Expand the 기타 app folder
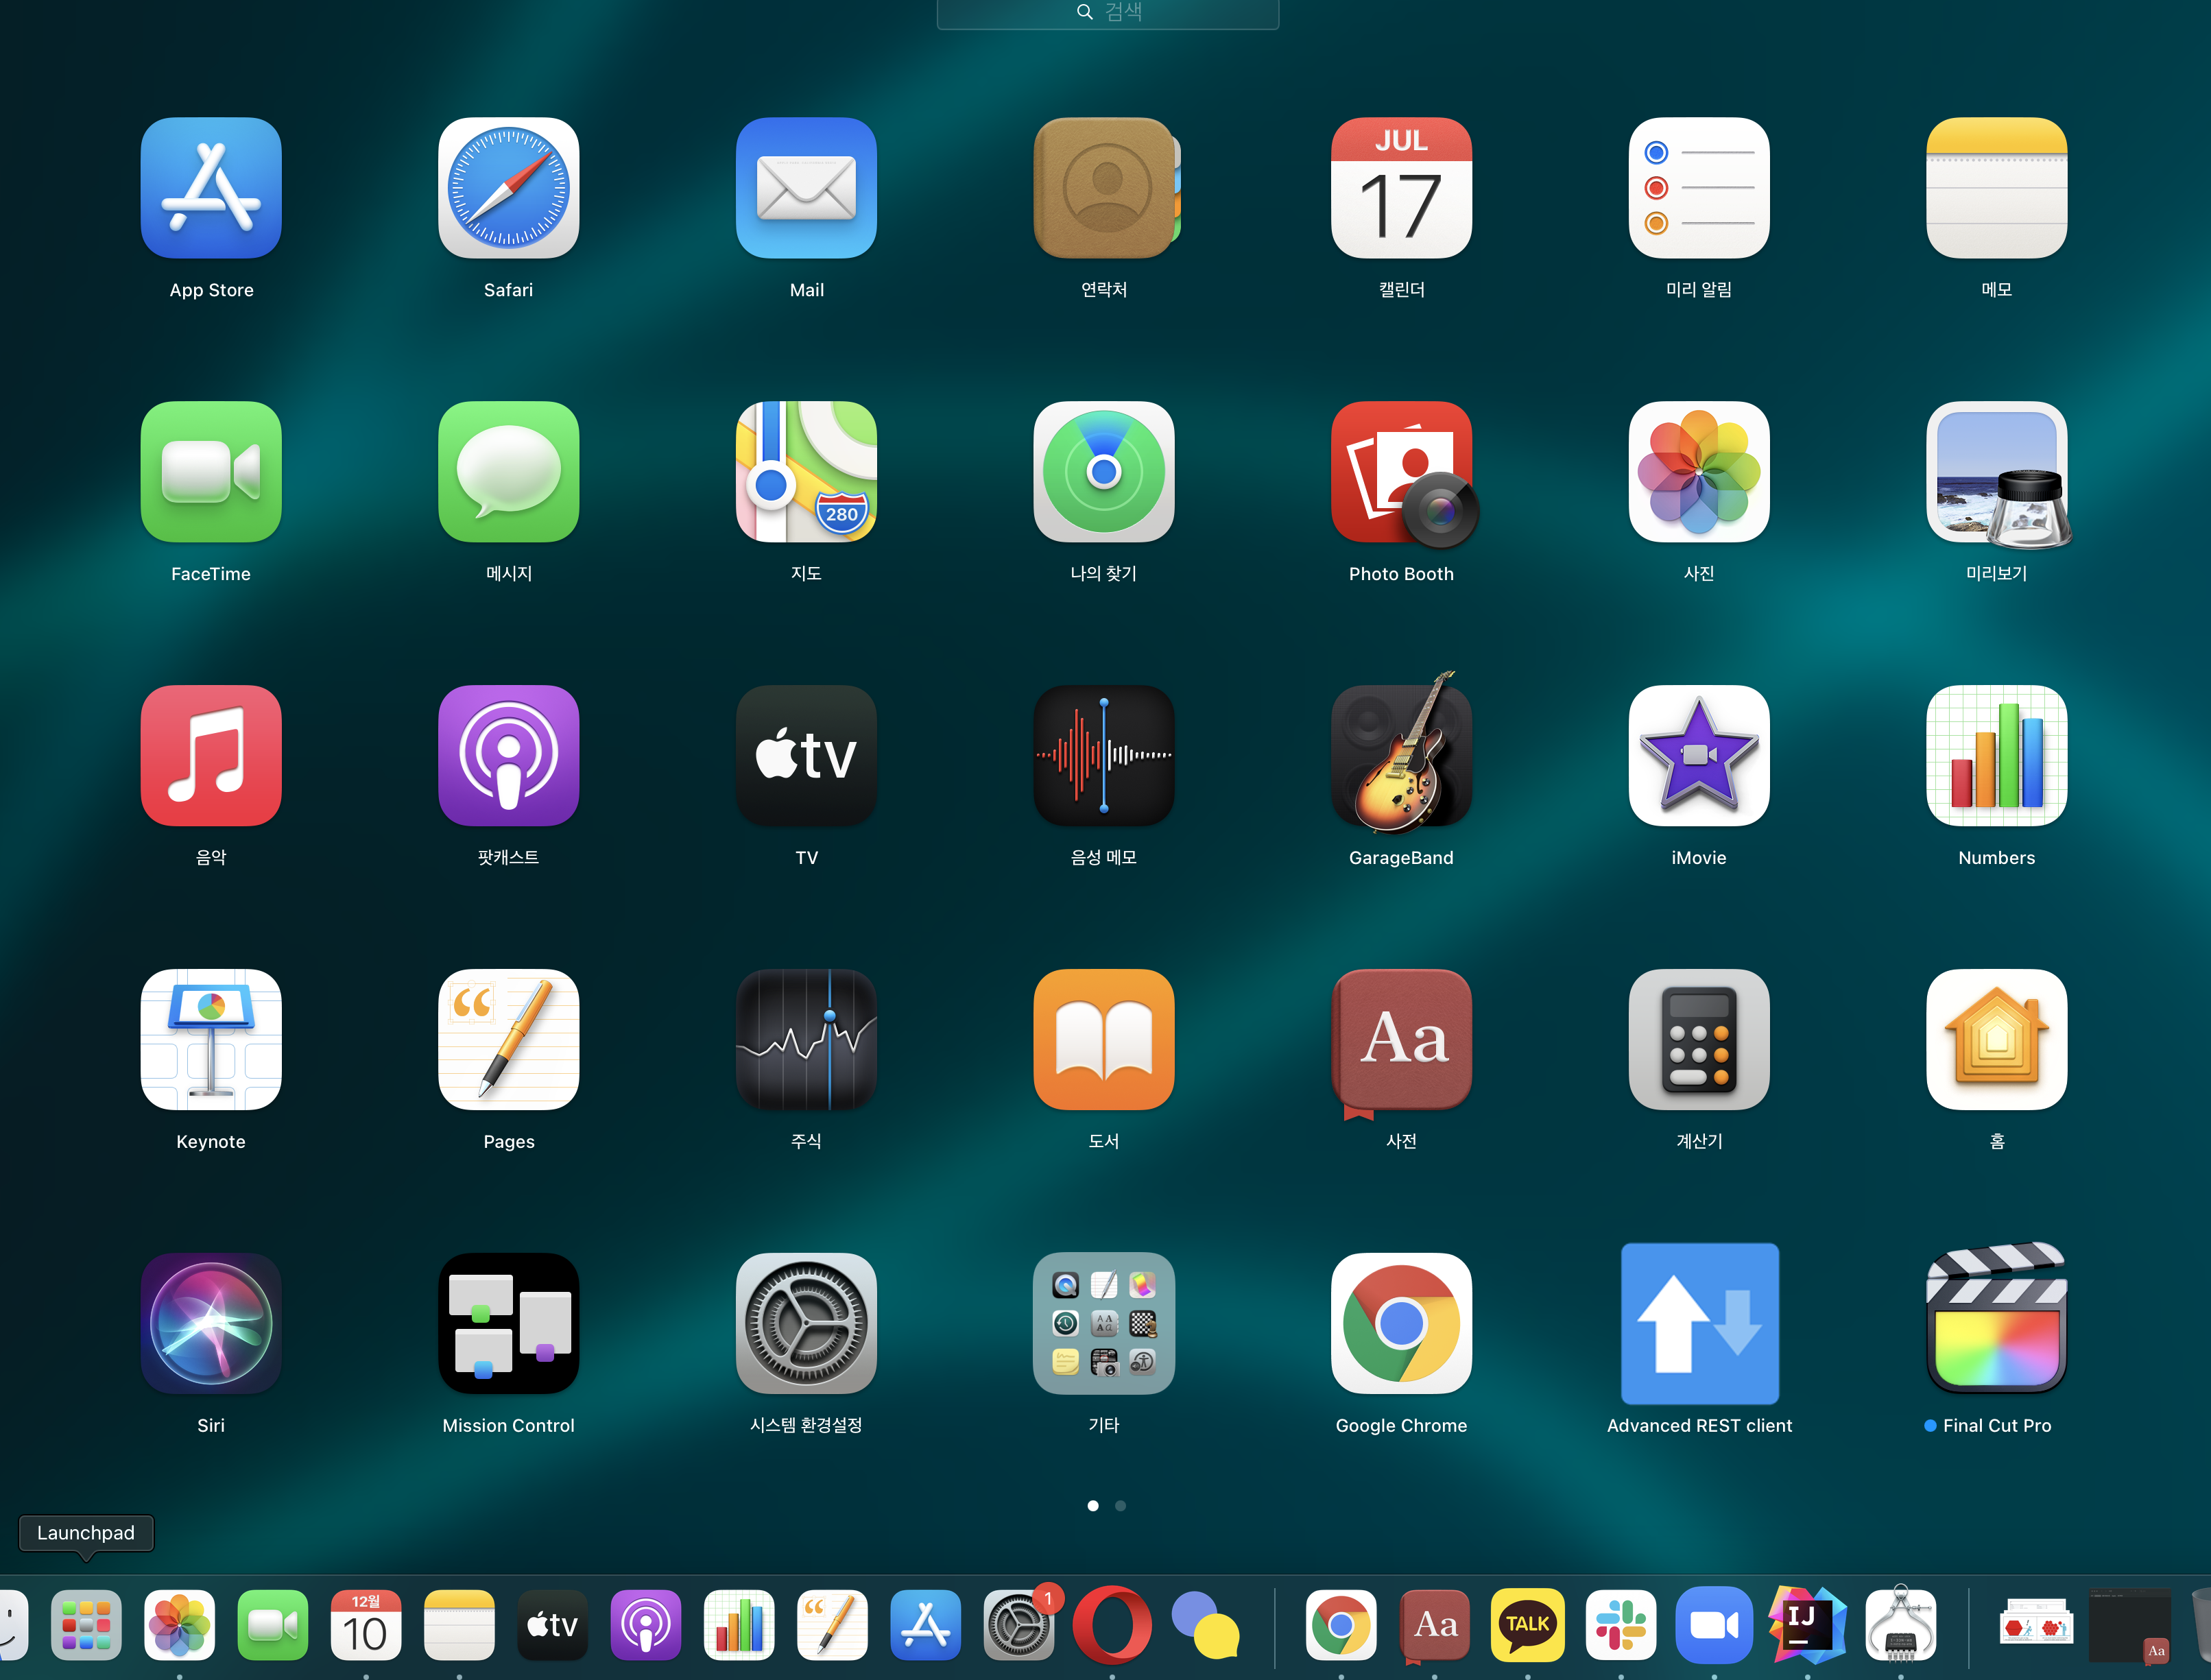Image resolution: width=2211 pixels, height=1680 pixels. [1103, 1322]
